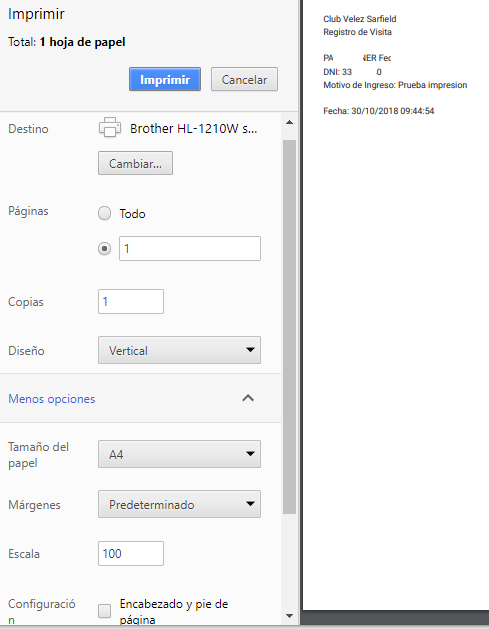489x629 pixels.
Task: Click the Cancelar button
Action: coord(244,79)
